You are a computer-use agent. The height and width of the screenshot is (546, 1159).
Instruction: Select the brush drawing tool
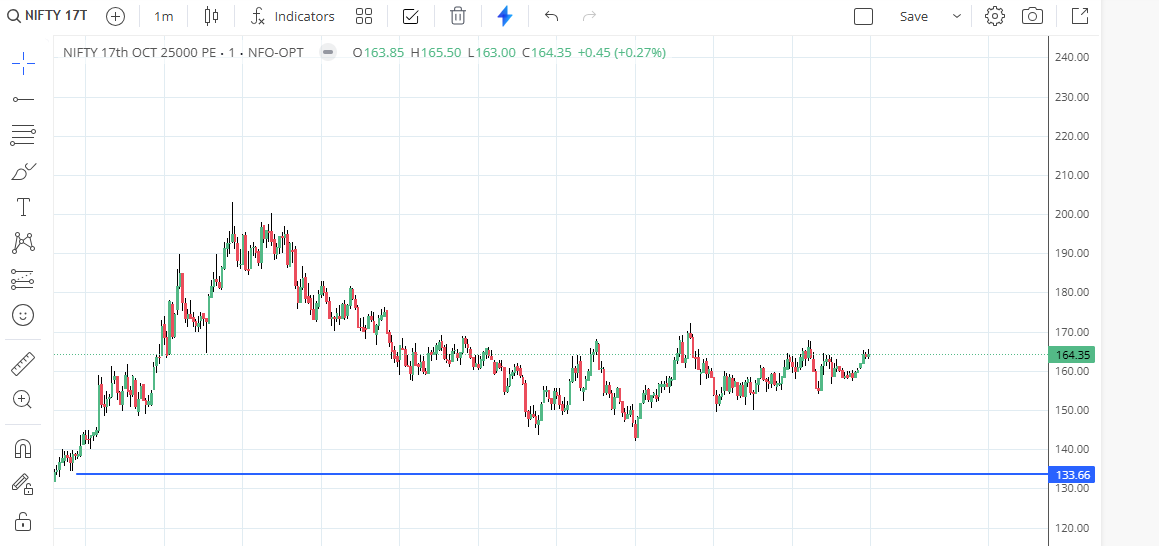click(x=23, y=171)
